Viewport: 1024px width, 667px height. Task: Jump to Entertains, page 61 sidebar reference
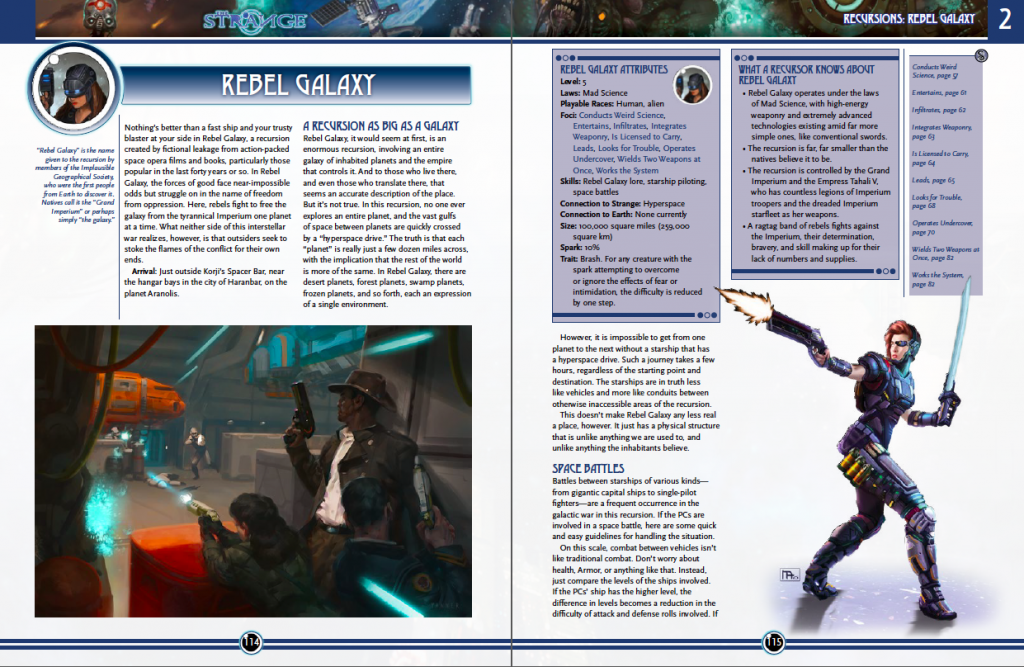(939, 93)
